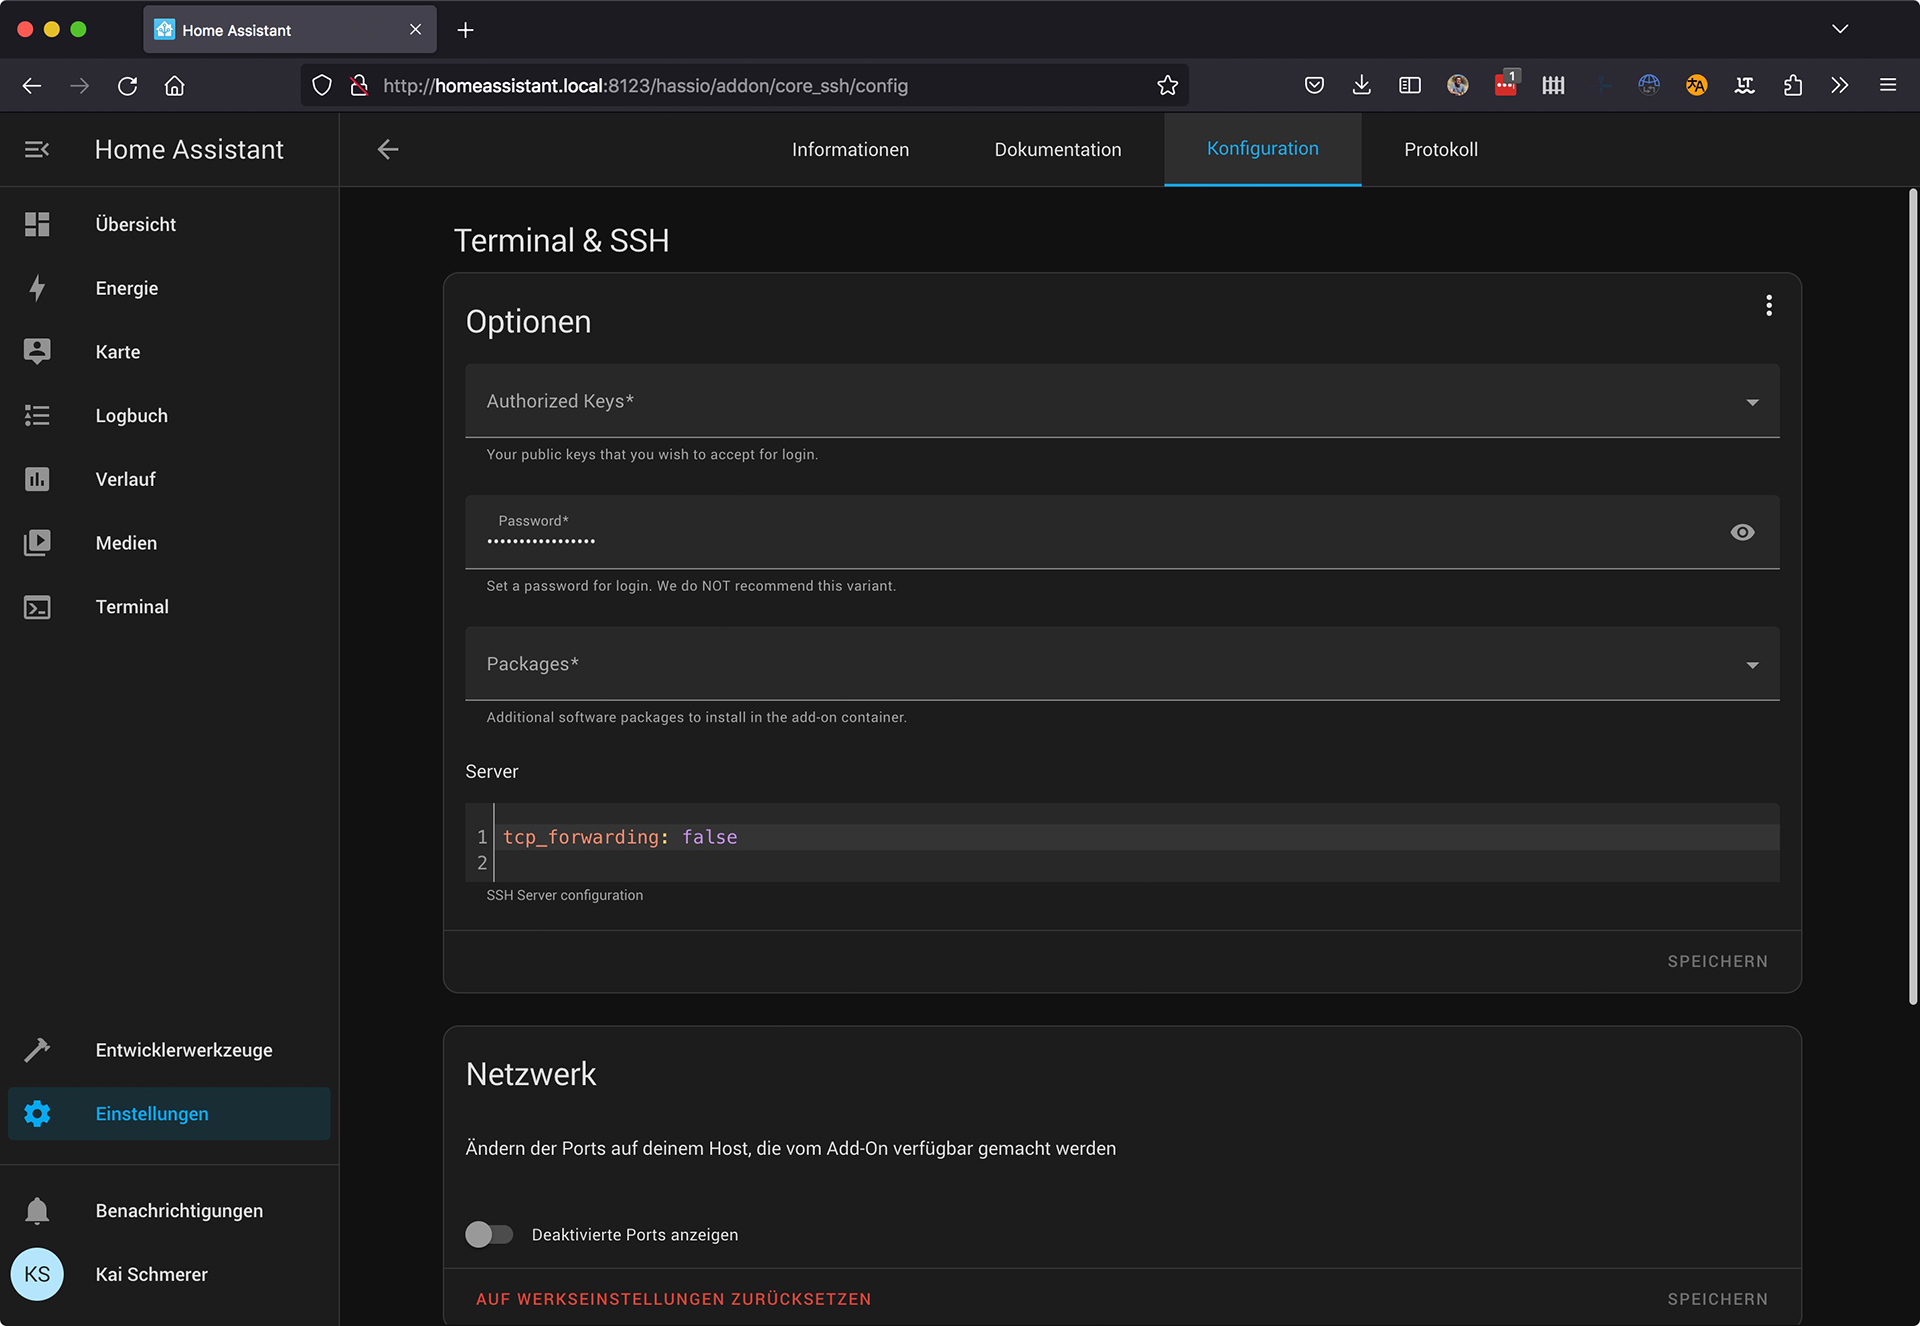Screen dimensions: 1920x1326
Task: Click SPEICHERN in the Optionen card
Action: (x=1717, y=961)
